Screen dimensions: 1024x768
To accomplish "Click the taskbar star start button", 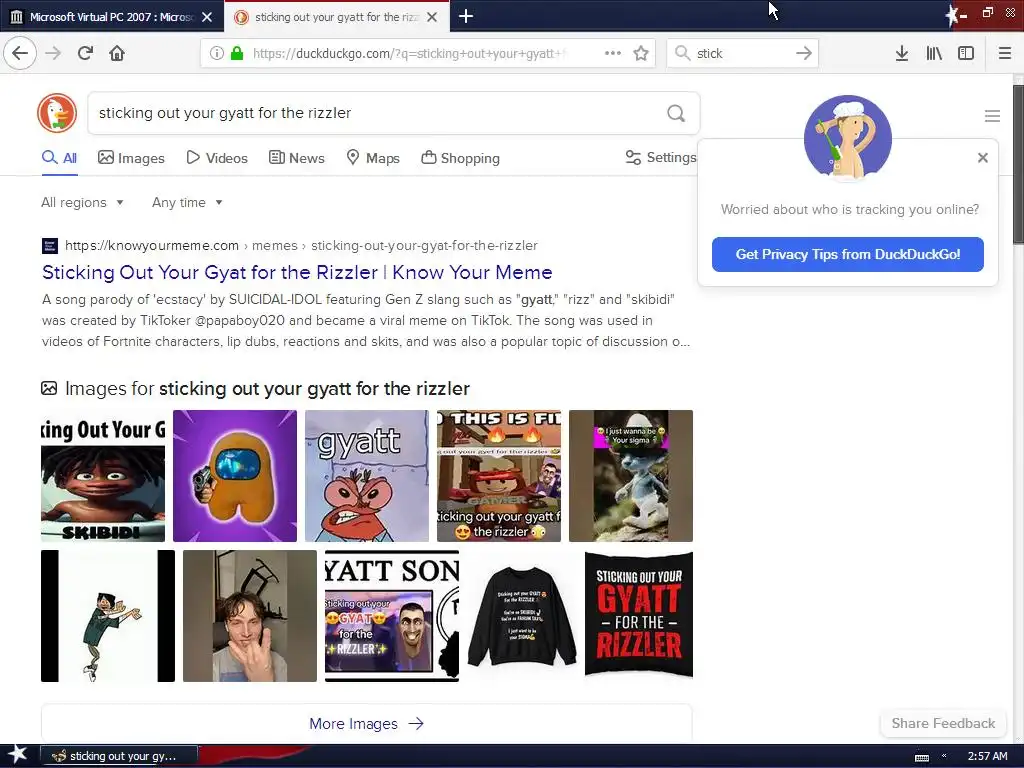I will (18, 755).
